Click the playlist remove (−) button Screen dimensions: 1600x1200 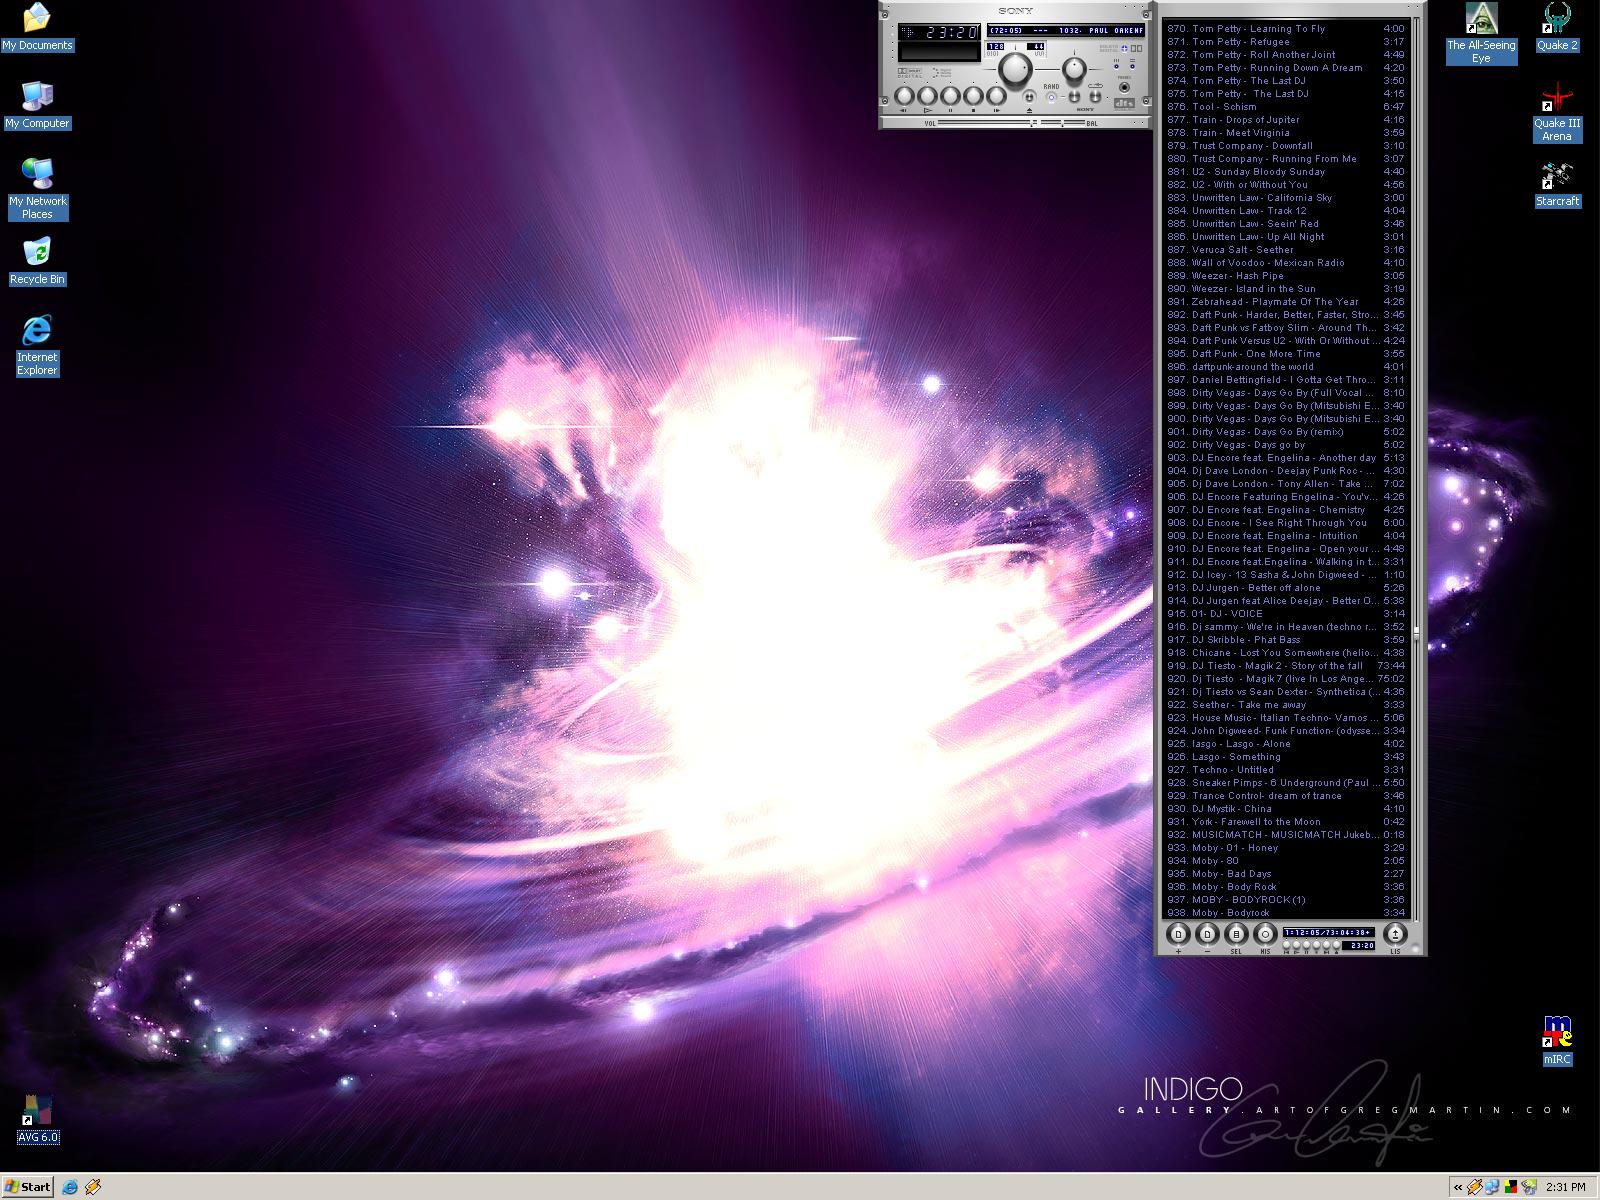(x=1207, y=934)
